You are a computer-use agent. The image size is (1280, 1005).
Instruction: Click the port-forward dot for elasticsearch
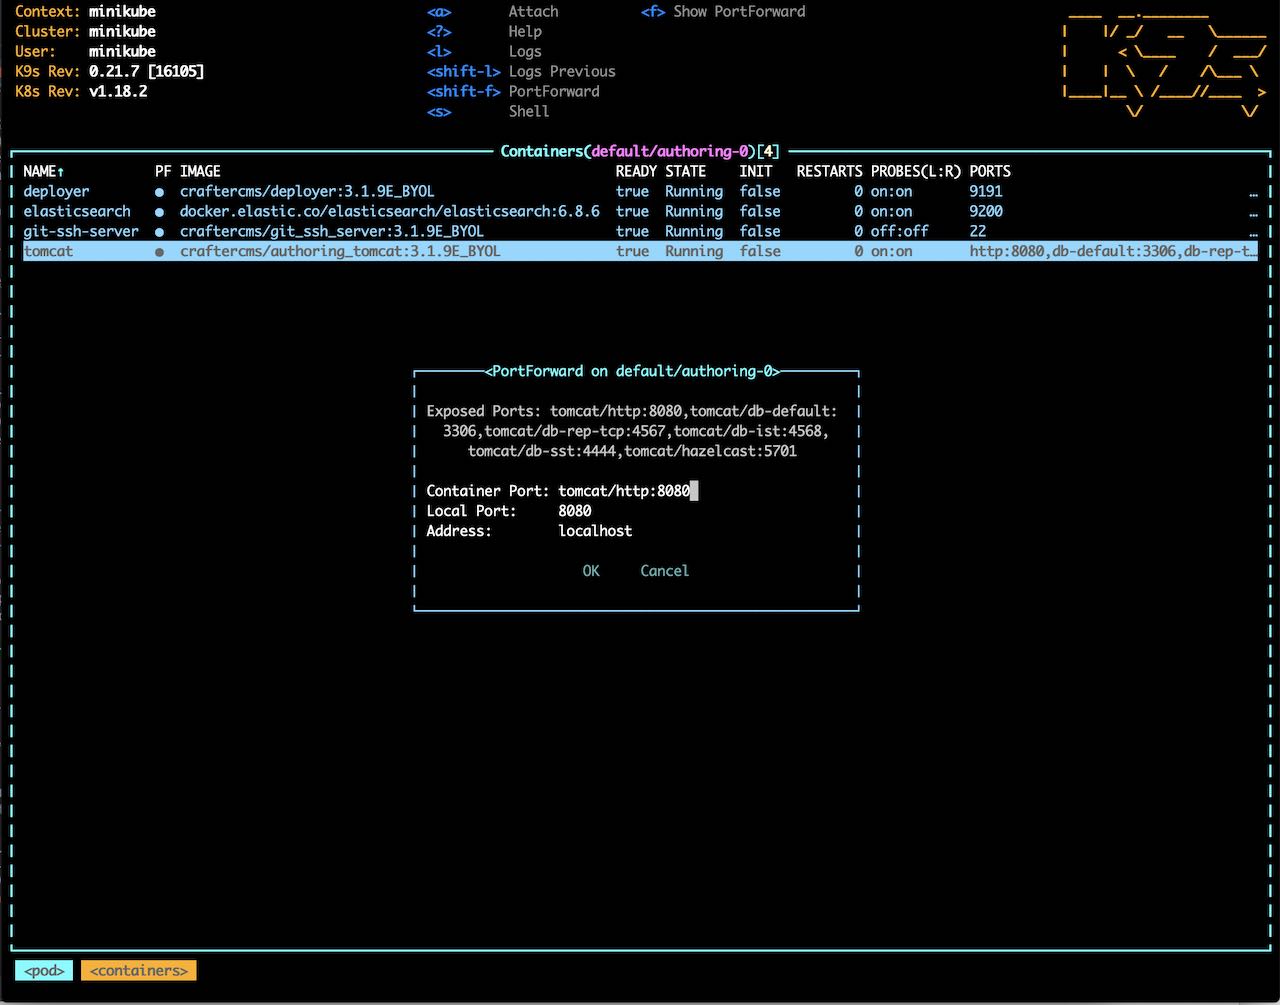[160, 211]
